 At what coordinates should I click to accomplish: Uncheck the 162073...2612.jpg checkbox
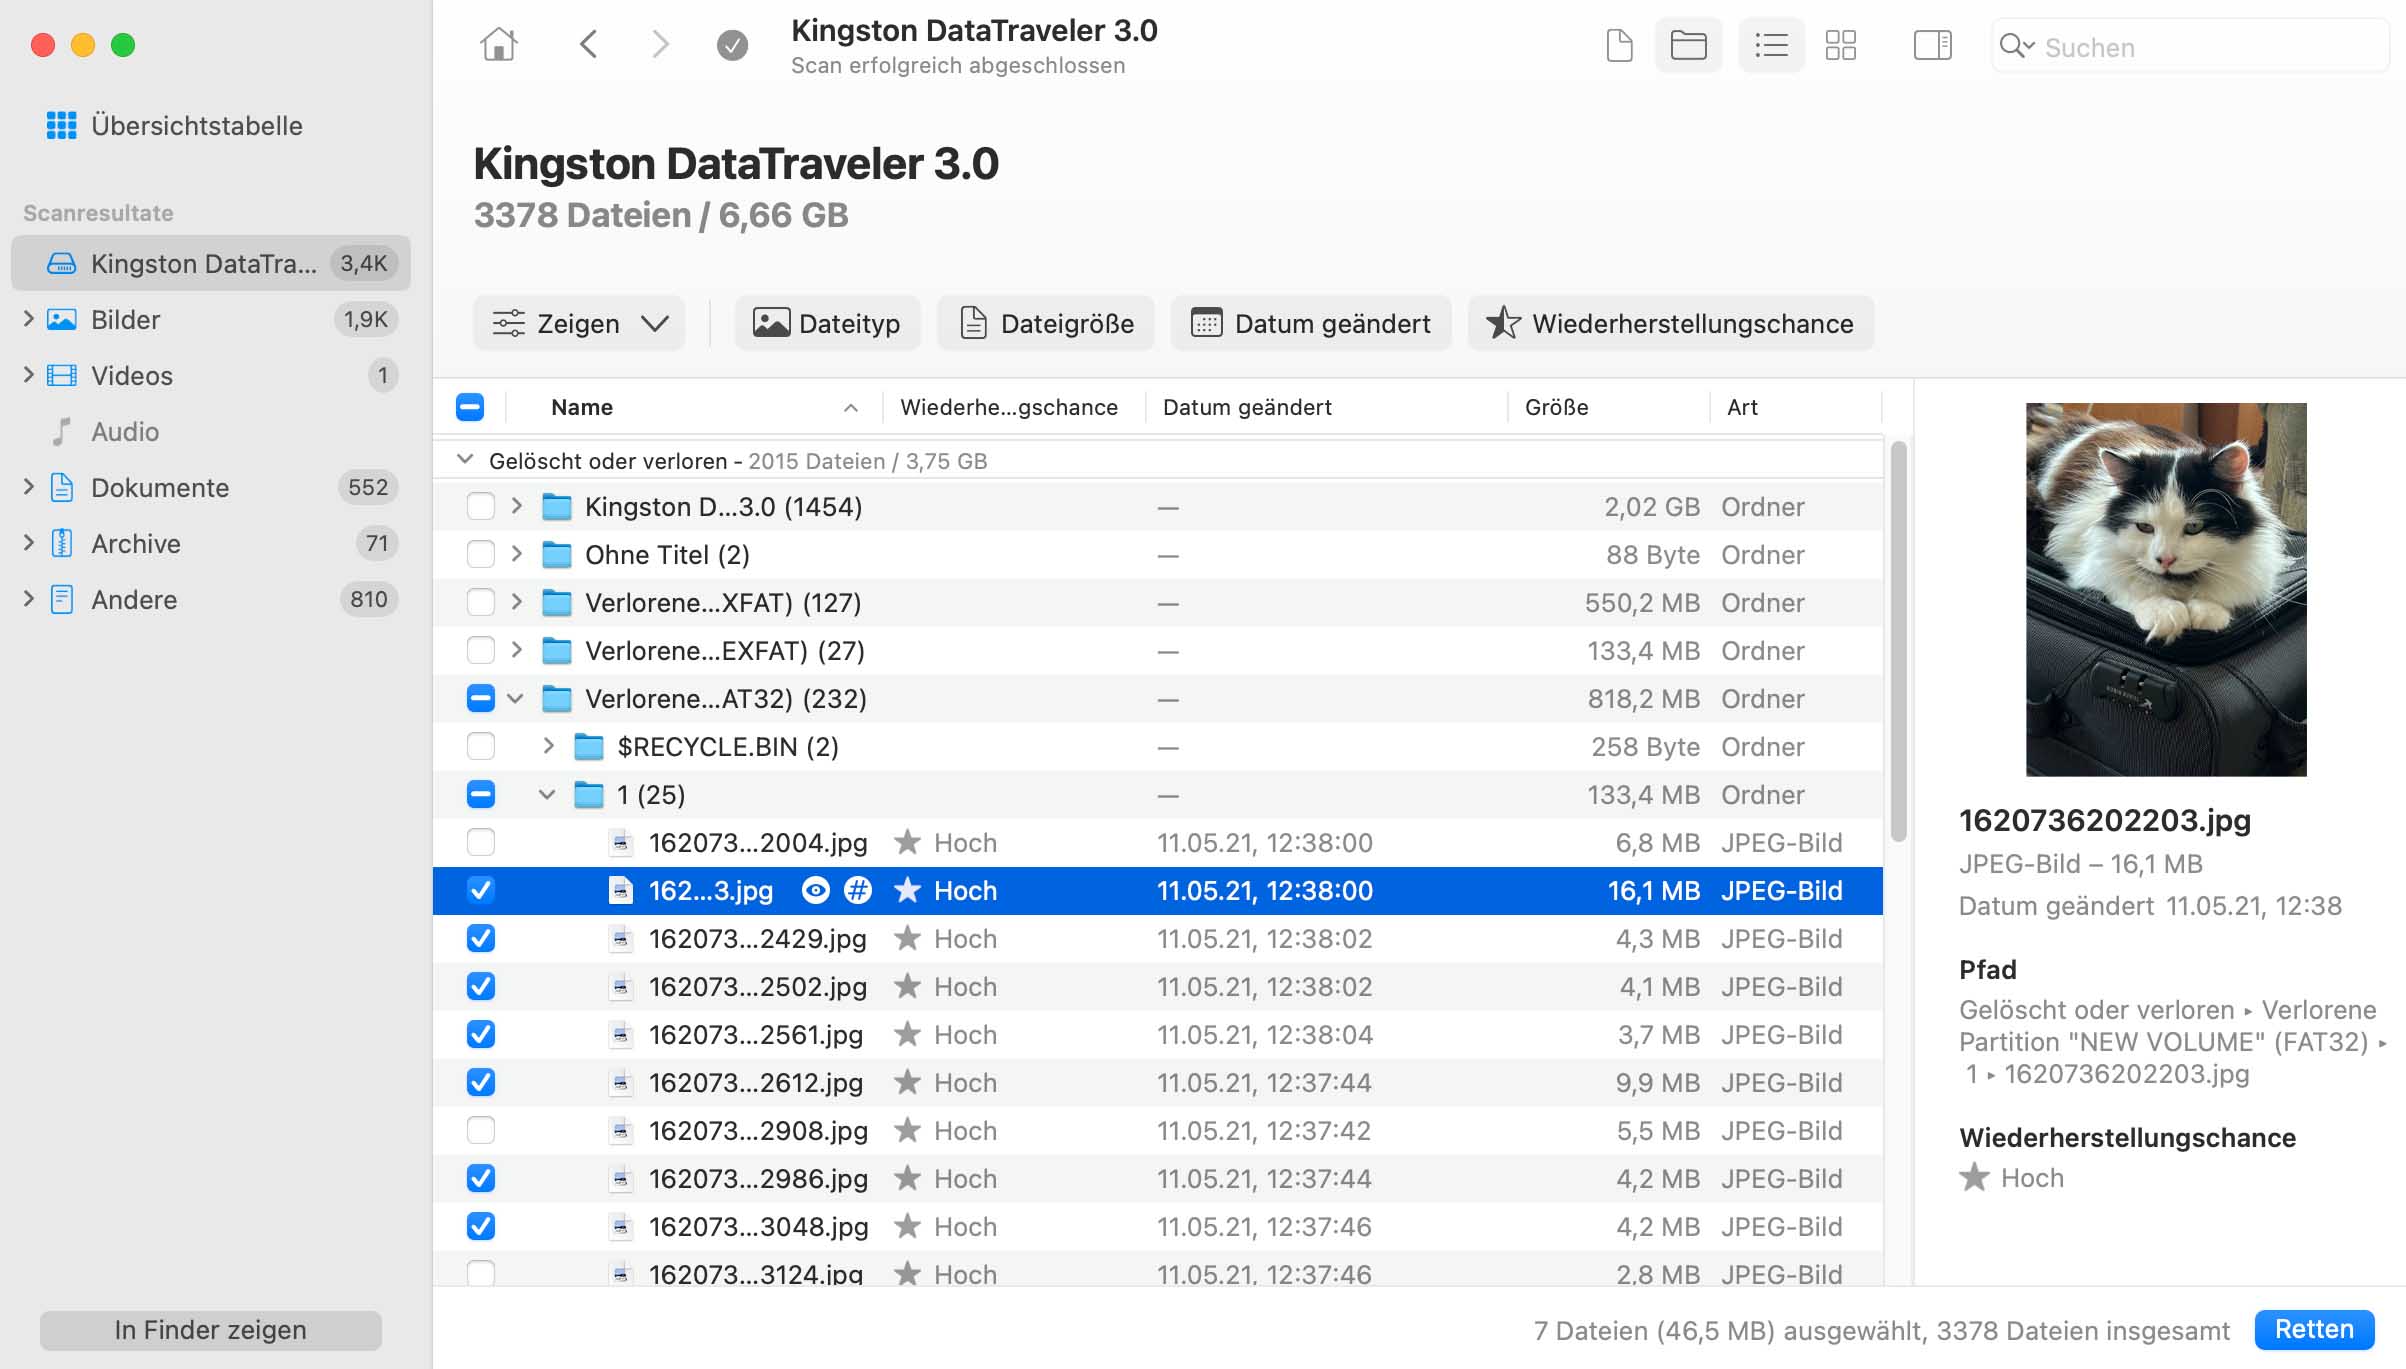(481, 1083)
